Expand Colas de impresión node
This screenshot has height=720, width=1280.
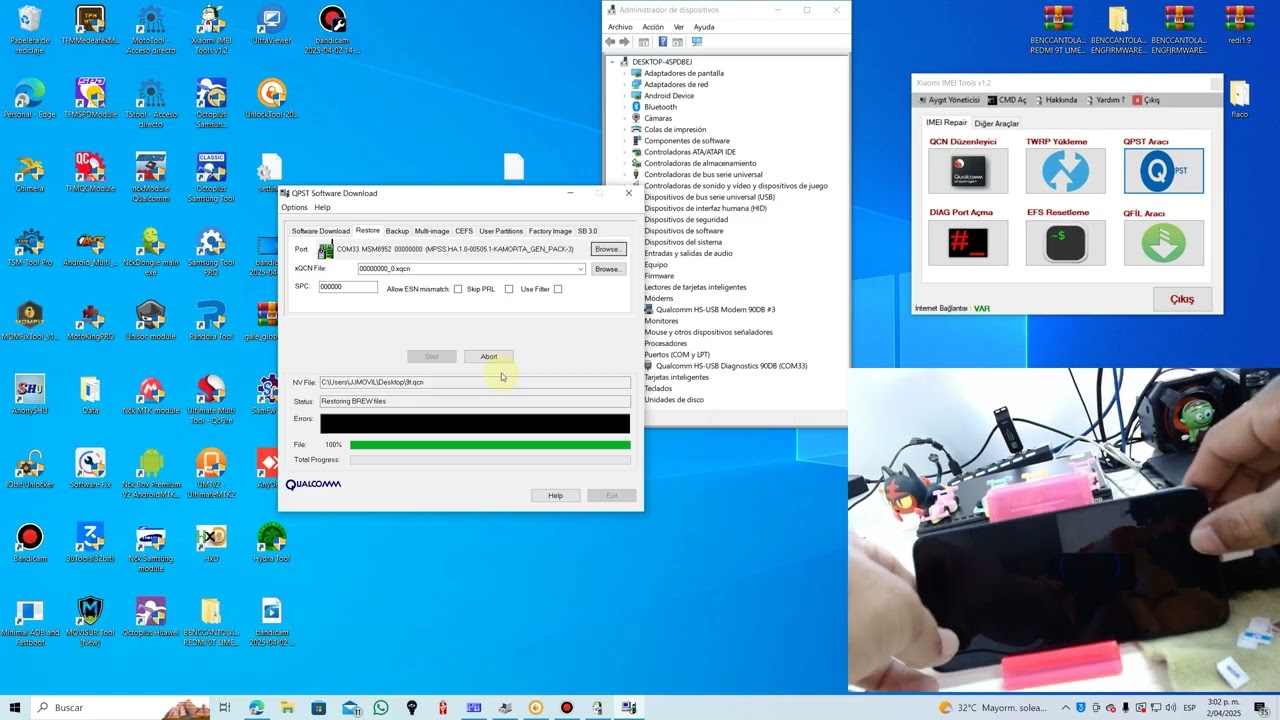[x=624, y=129]
